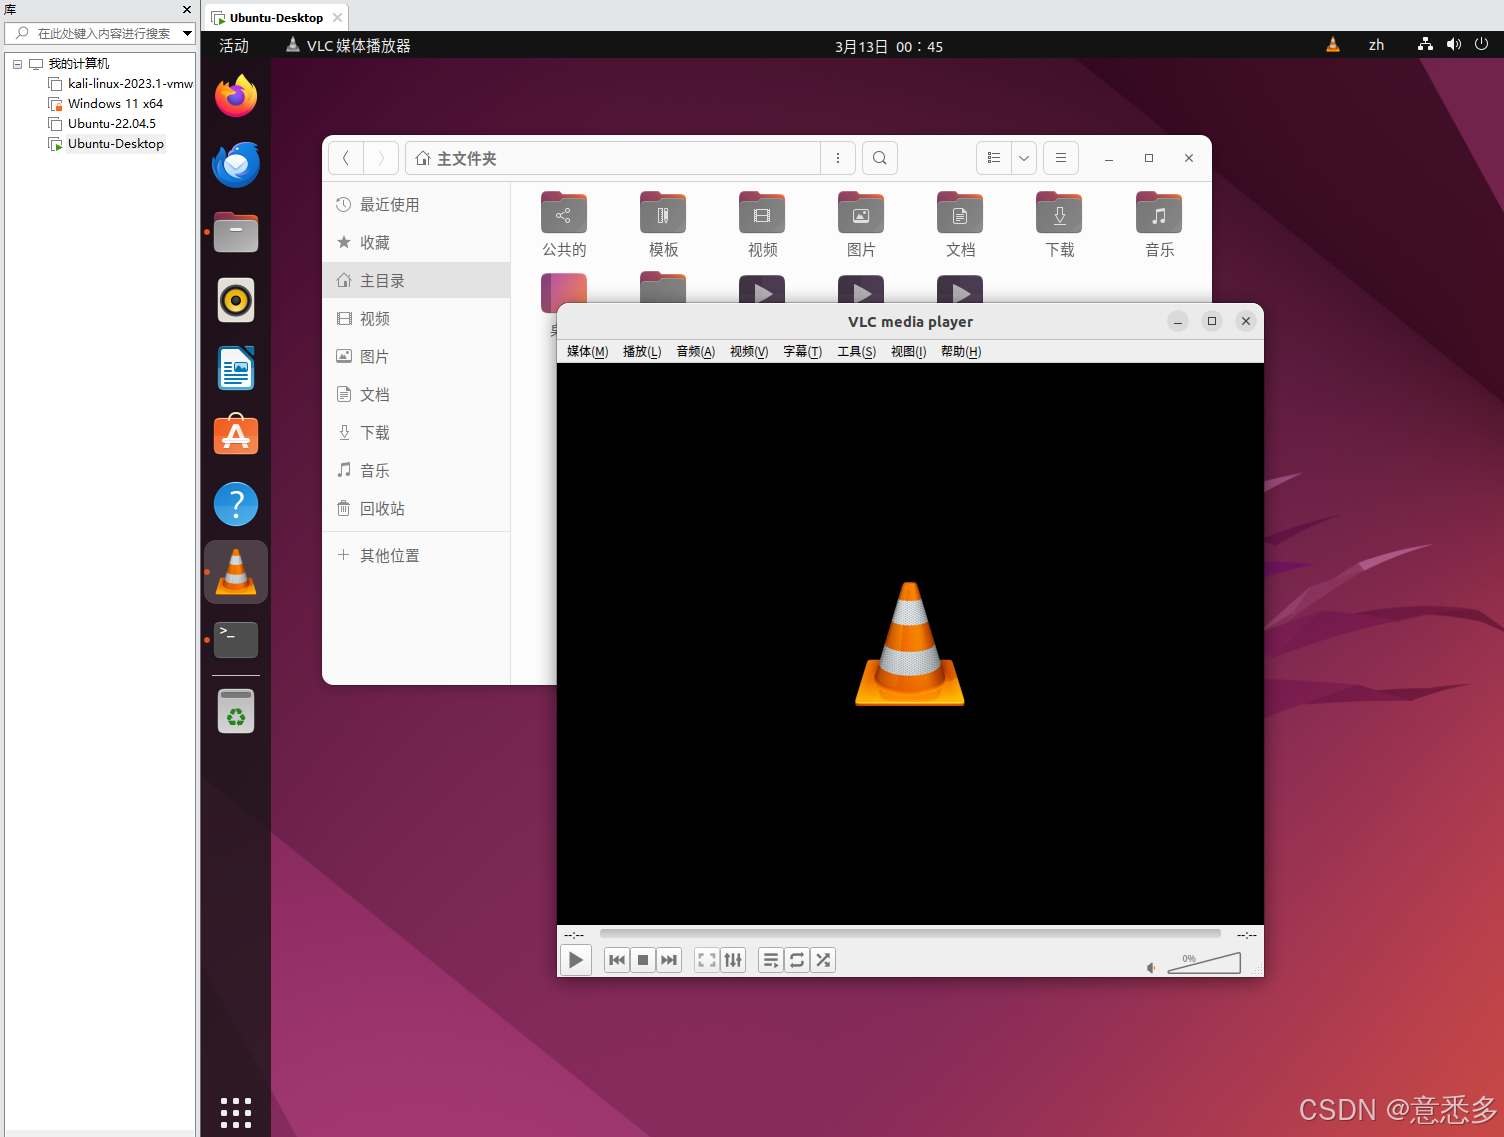Viewport: 1504px width, 1137px height.
Task: Launch LibreOffice Writer from the dock
Action: pyautogui.click(x=236, y=368)
